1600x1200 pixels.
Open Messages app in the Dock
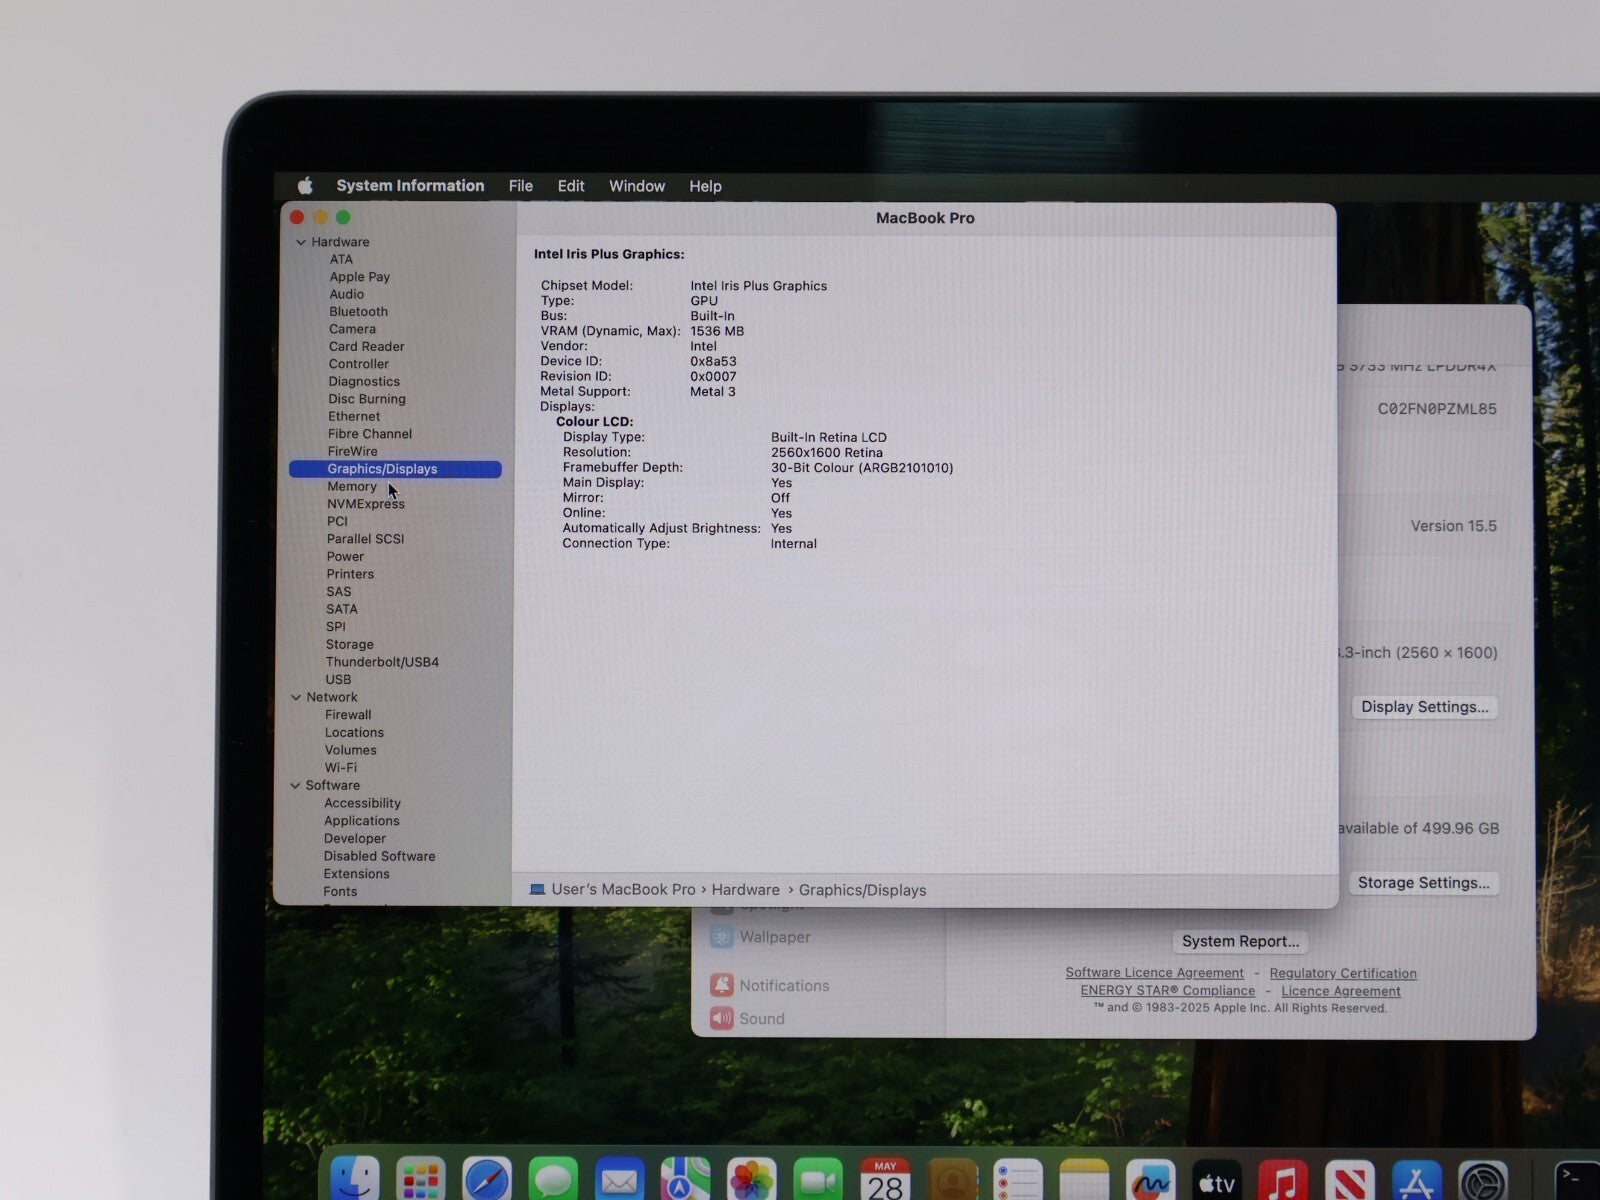coord(553,1180)
